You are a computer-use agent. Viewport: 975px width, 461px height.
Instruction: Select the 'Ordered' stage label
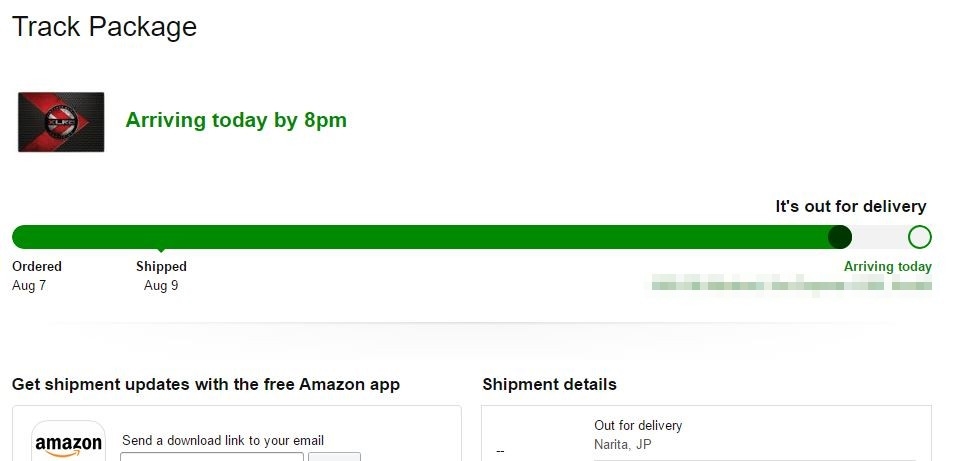(37, 267)
